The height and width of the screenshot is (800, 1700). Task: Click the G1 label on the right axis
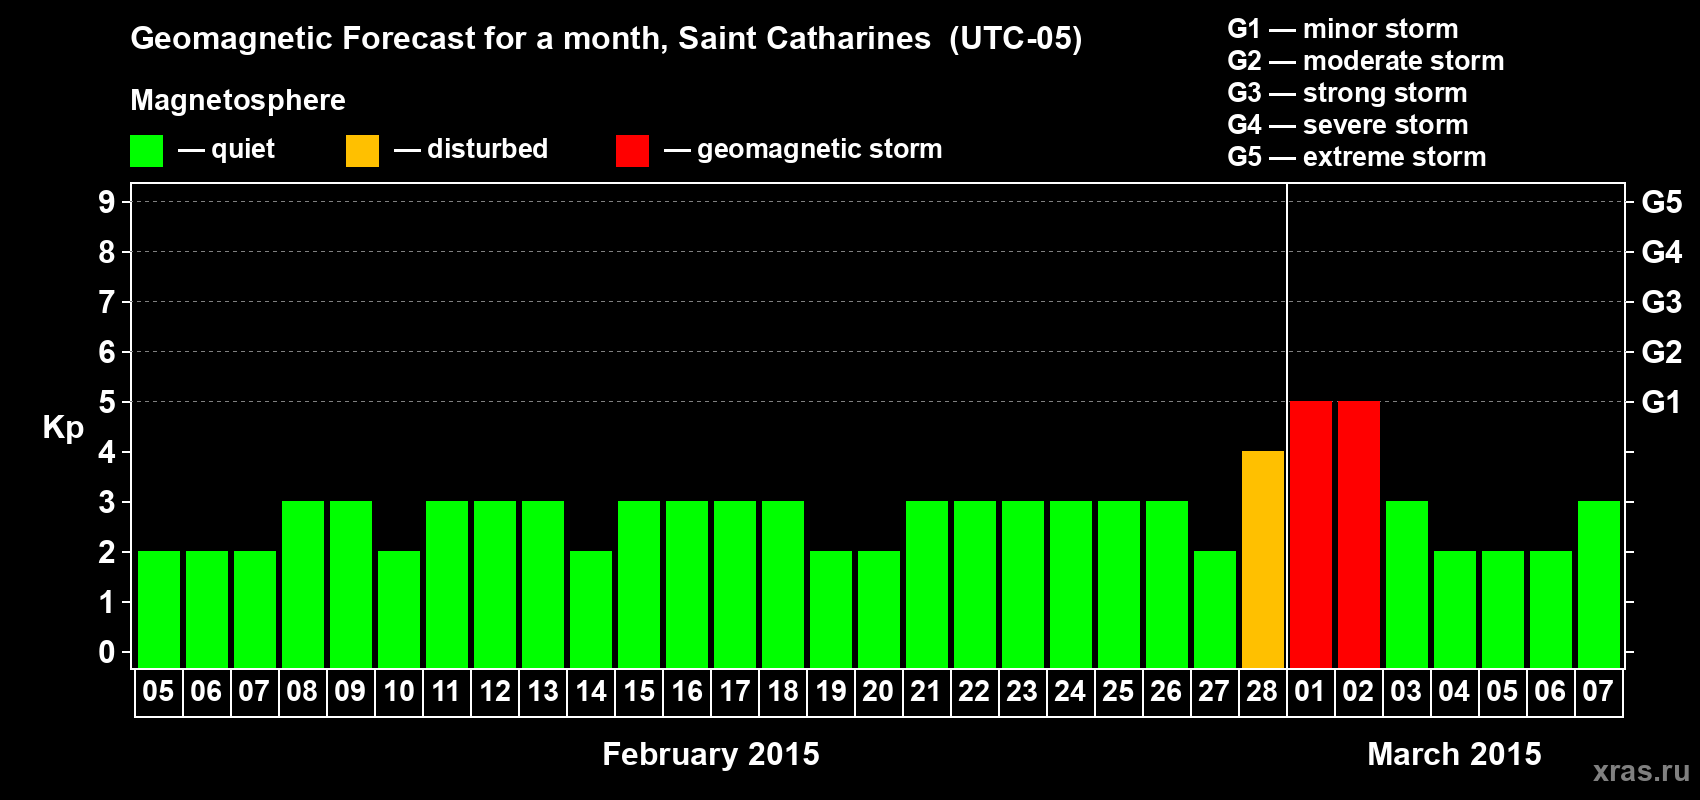pos(1661,402)
